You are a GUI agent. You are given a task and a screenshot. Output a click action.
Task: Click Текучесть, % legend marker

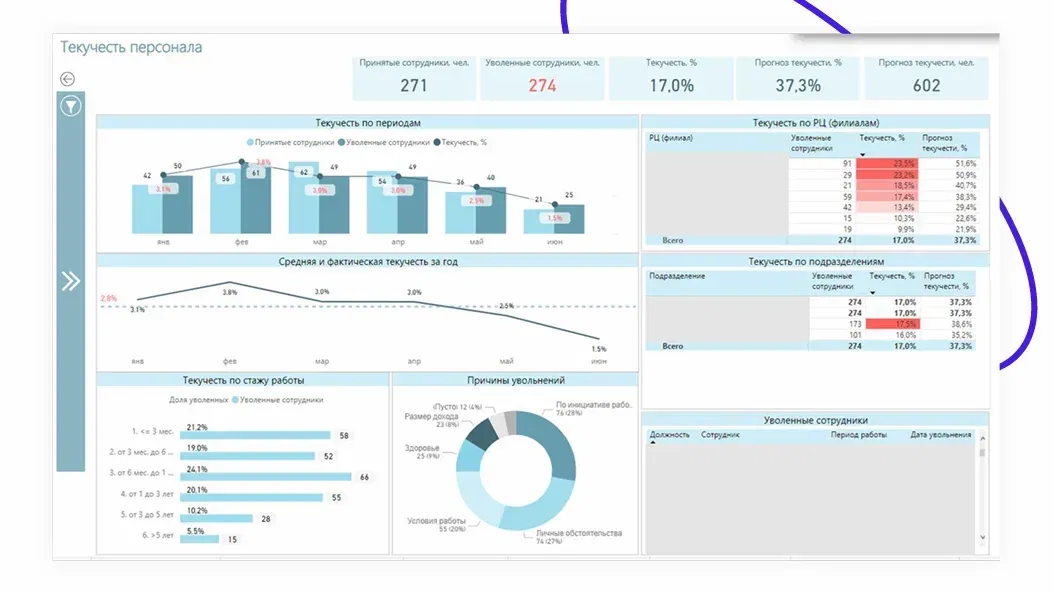click(x=436, y=143)
